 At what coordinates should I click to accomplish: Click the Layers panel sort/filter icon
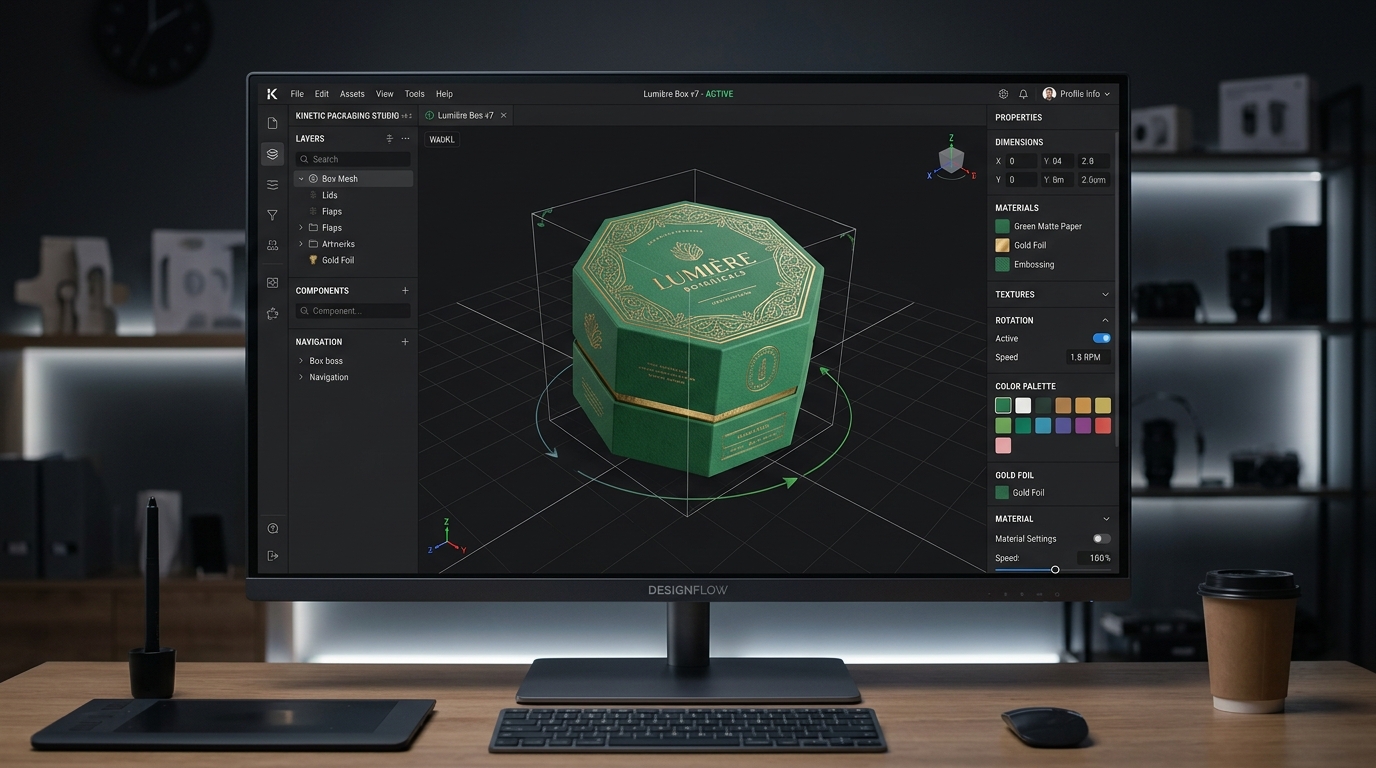(x=389, y=139)
